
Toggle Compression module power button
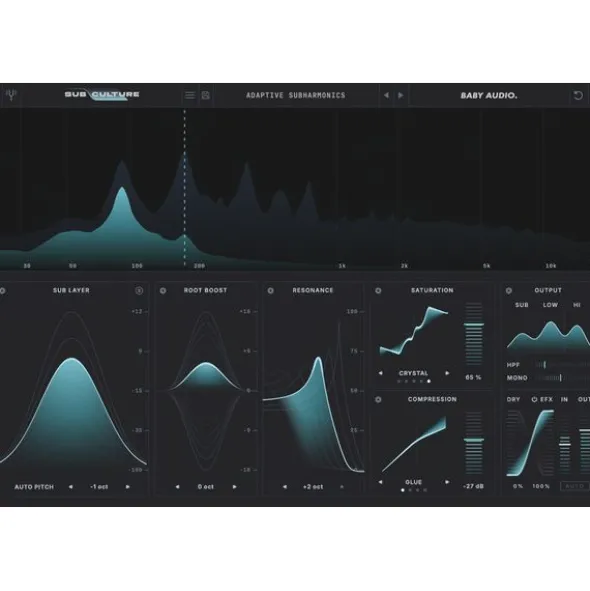click(x=378, y=400)
